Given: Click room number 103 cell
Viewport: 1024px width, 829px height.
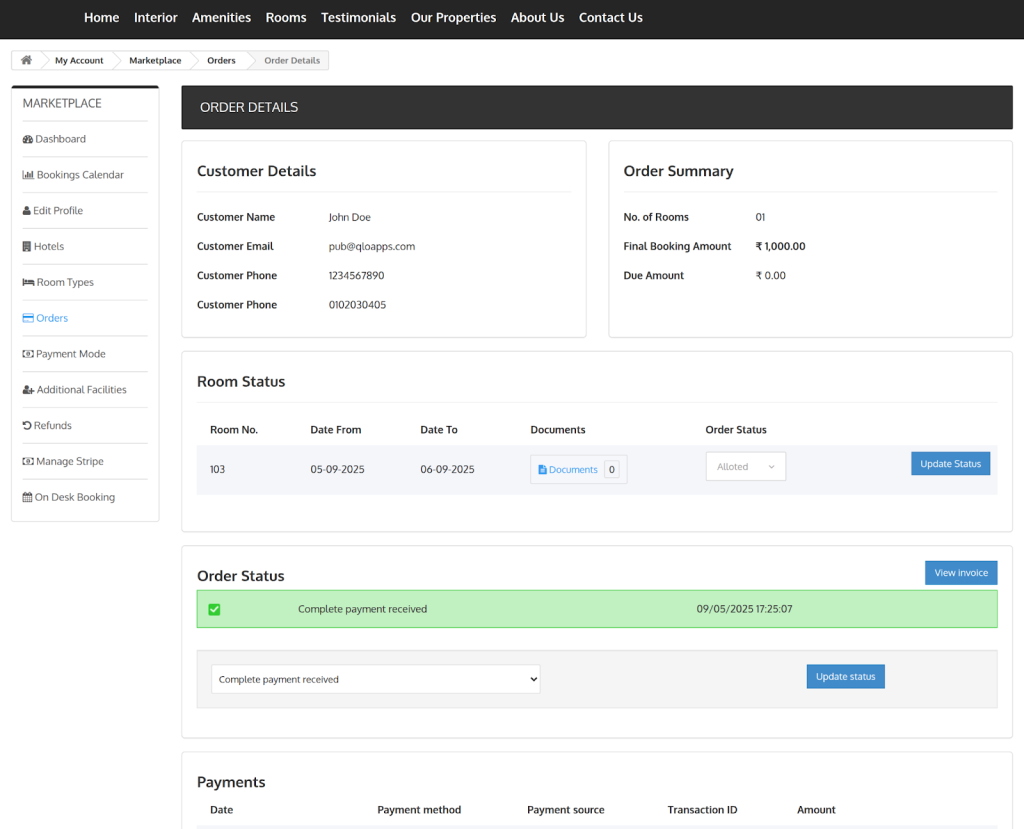Looking at the screenshot, I should [x=217, y=470].
